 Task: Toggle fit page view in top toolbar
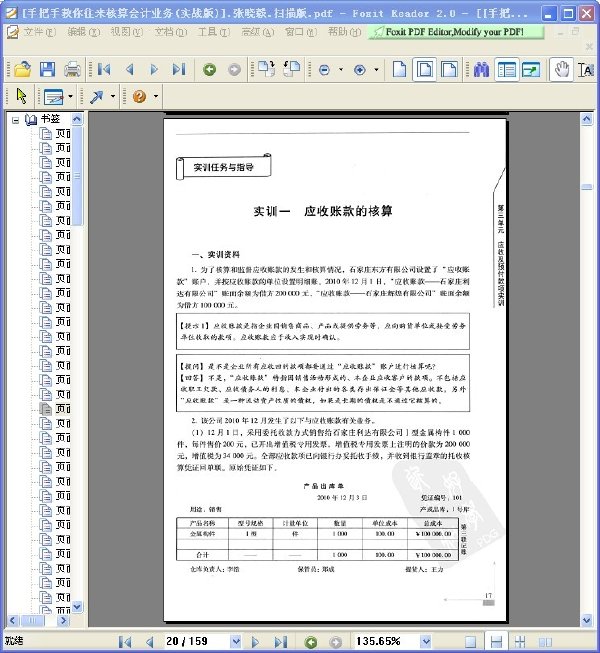424,69
